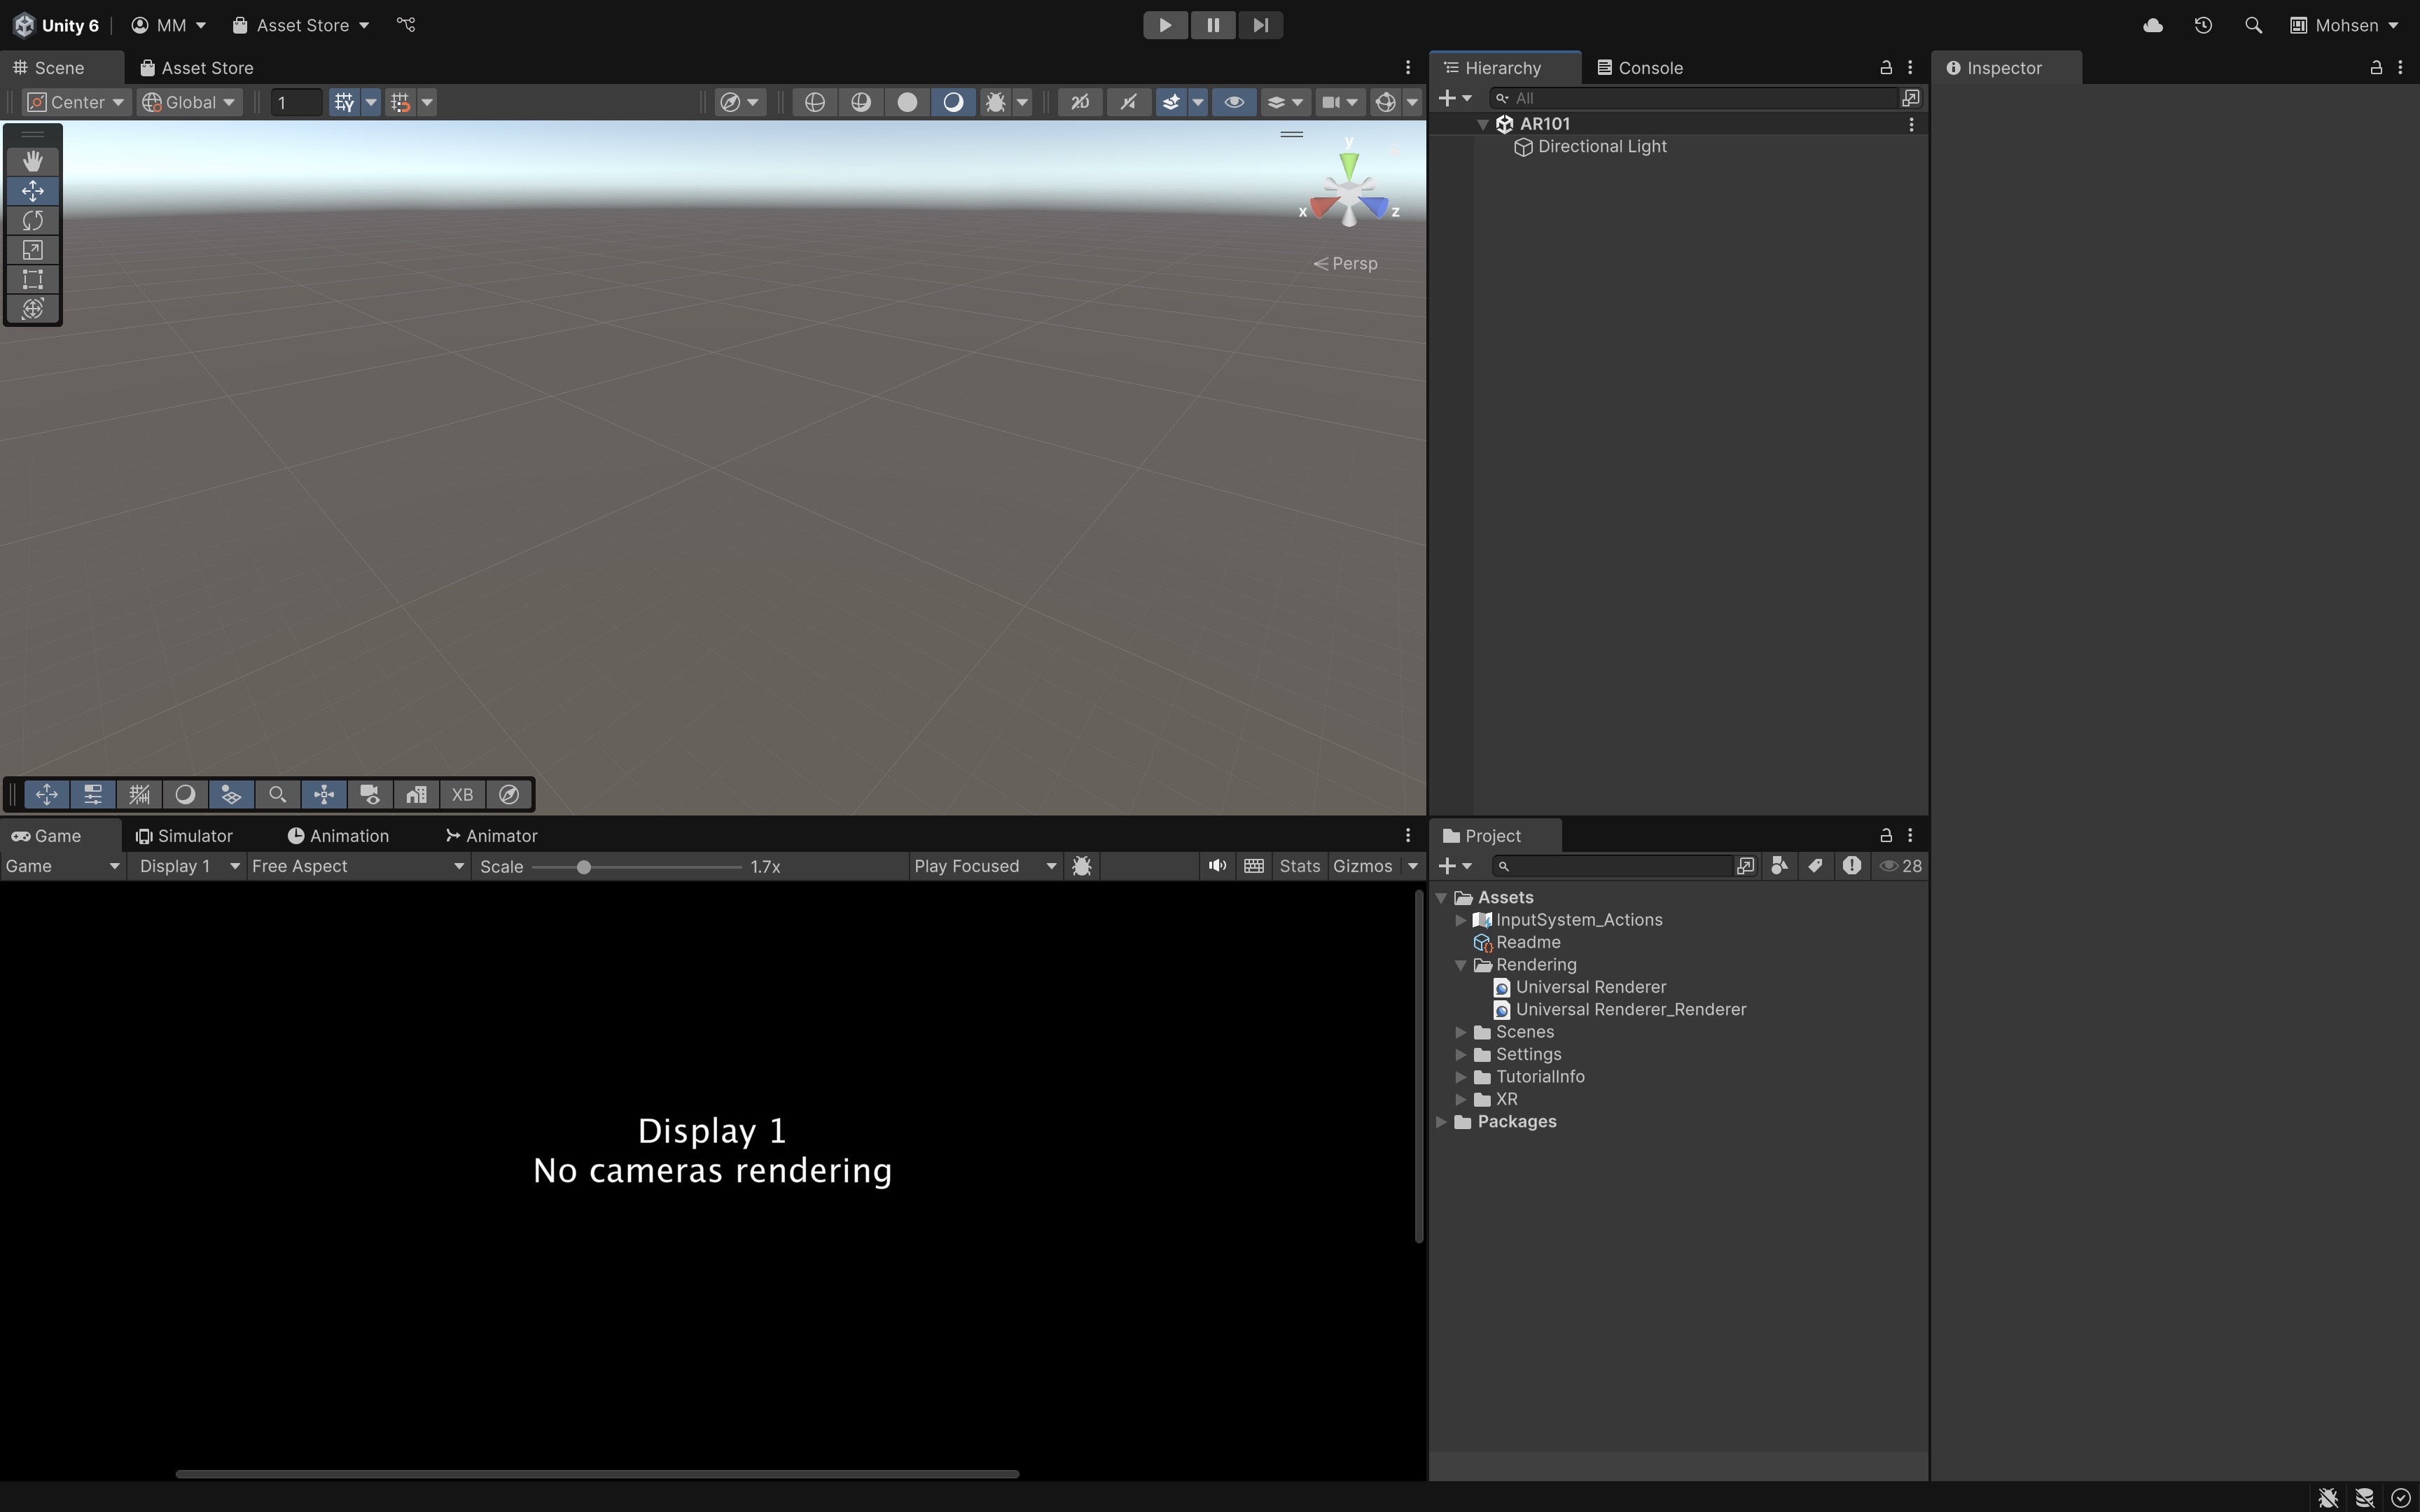Collapse the AR101 scene hierarchy
The image size is (2420, 1512).
(x=1483, y=124)
